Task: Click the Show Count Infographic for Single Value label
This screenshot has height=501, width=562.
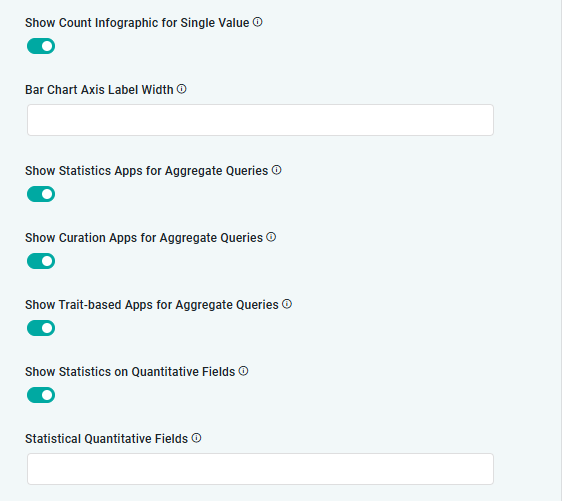Action: coord(137,23)
